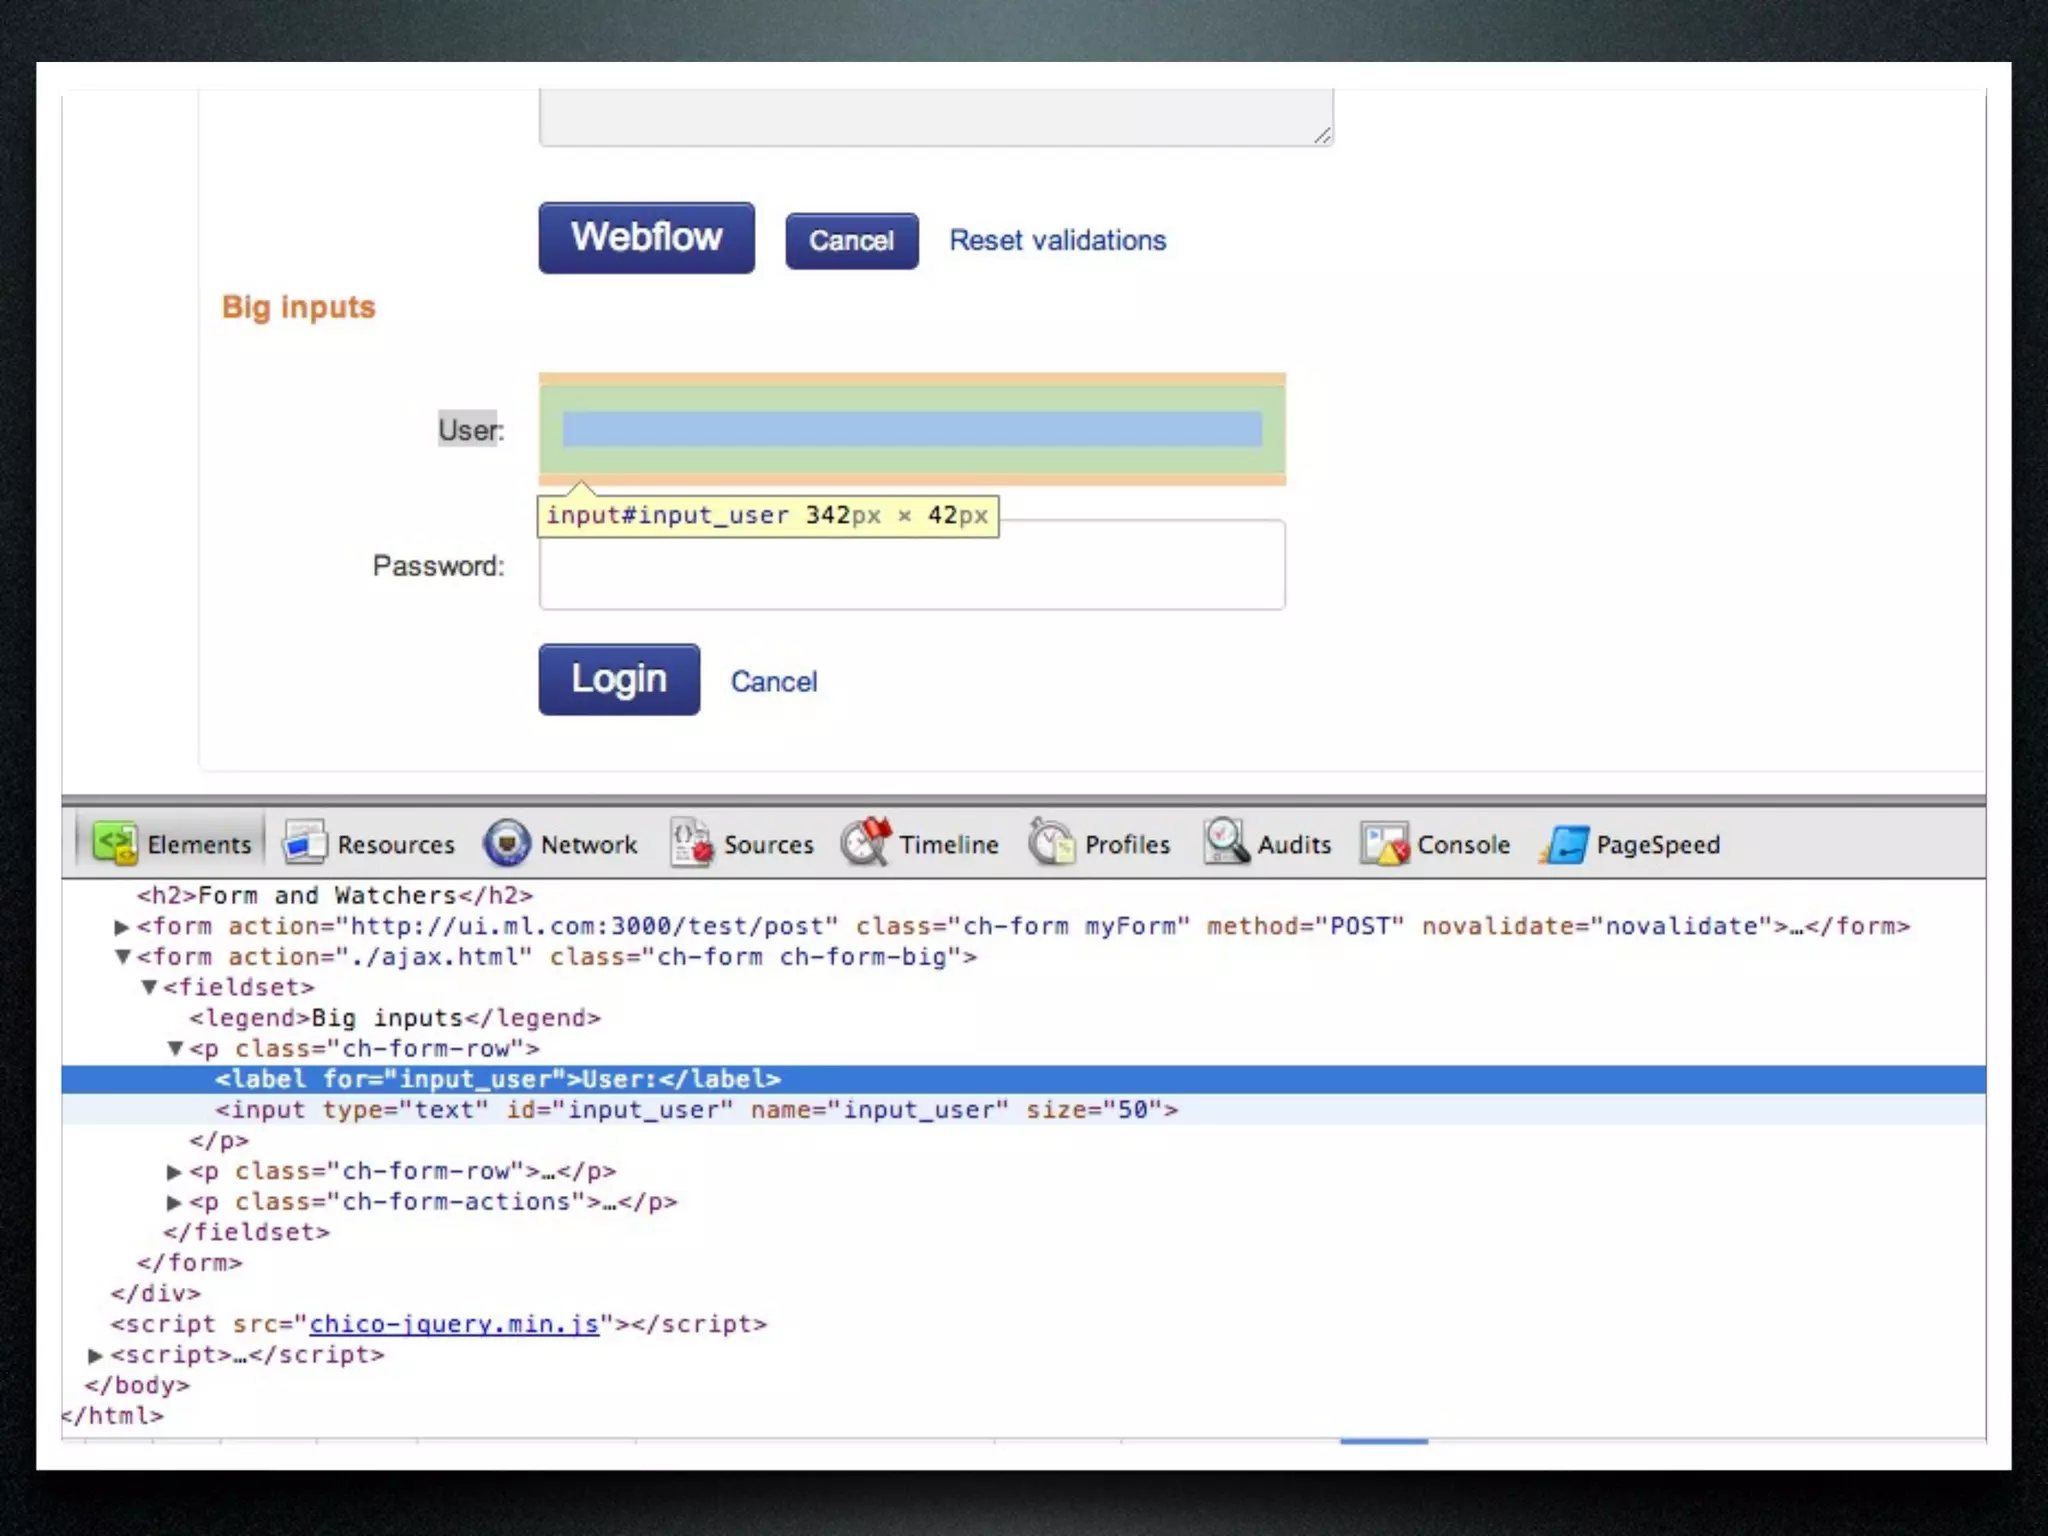Open the Audits panel icon
2048x1536 pixels.
click(x=1226, y=843)
